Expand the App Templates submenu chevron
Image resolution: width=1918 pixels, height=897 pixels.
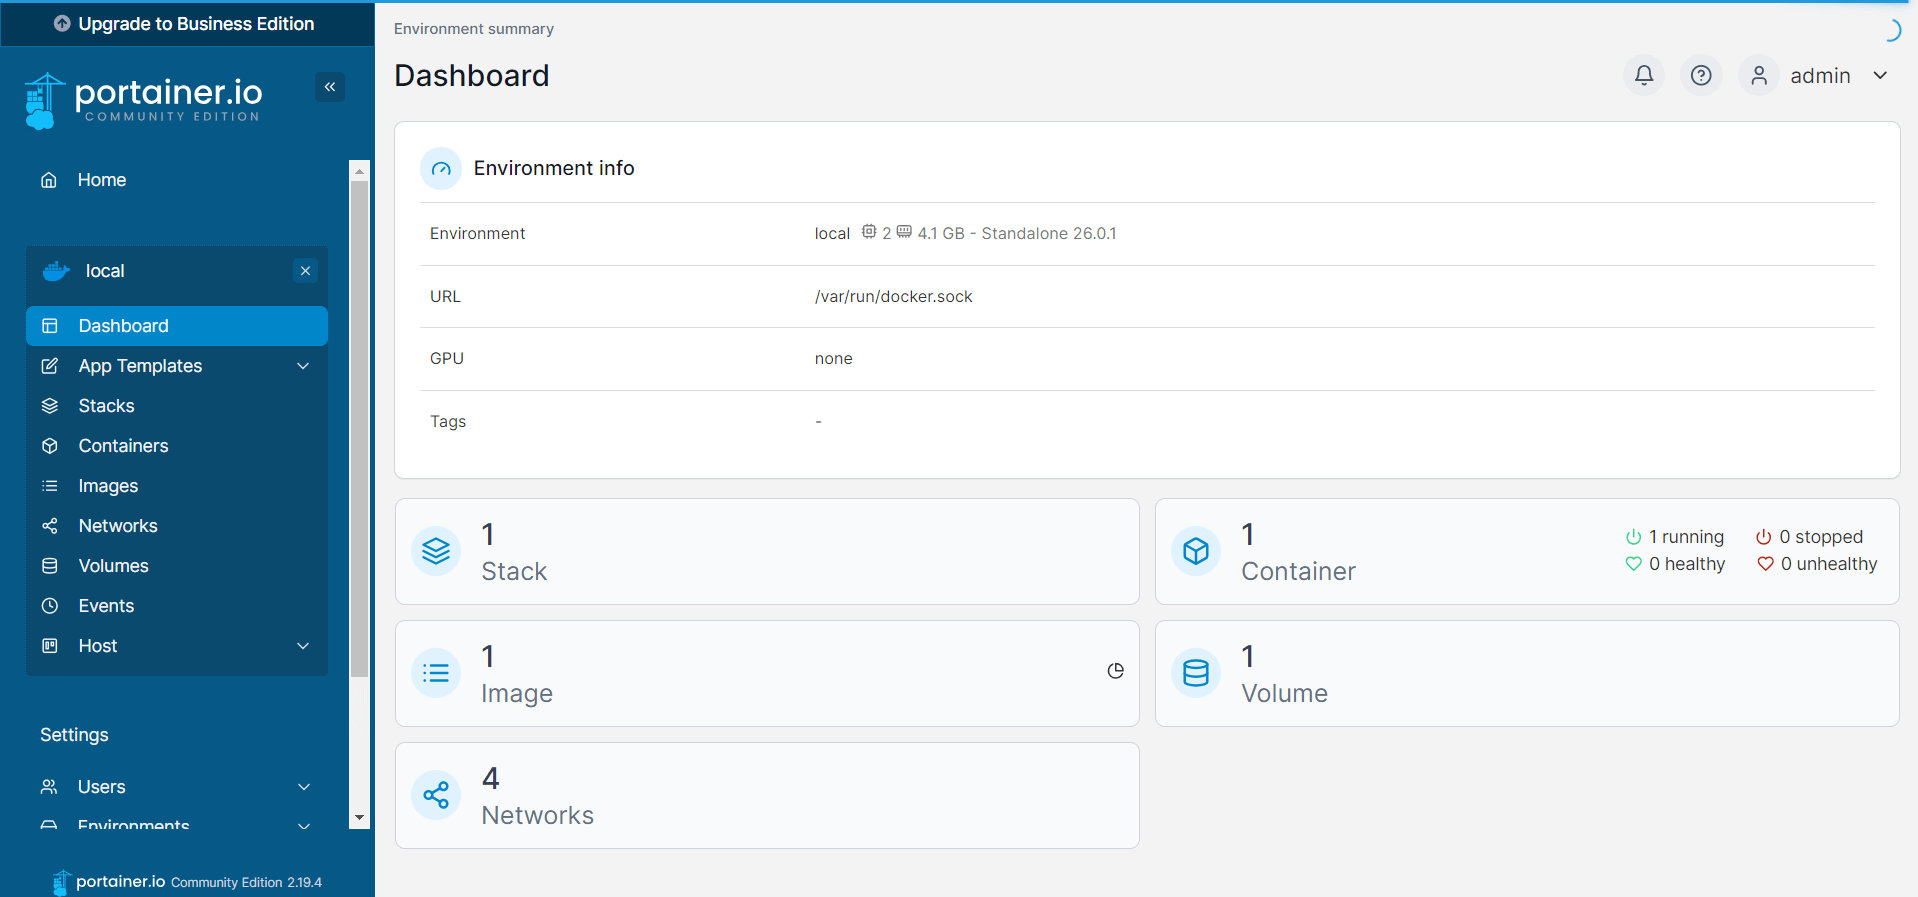[303, 366]
